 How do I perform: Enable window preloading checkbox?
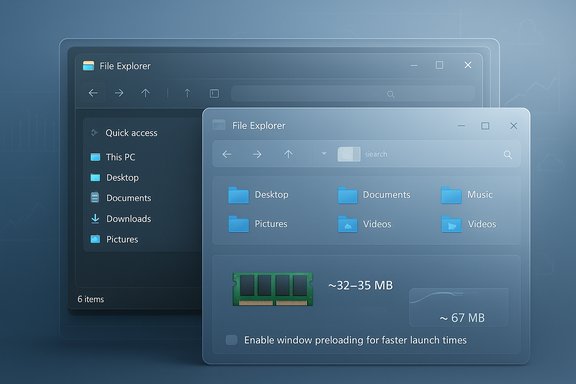click(x=231, y=340)
